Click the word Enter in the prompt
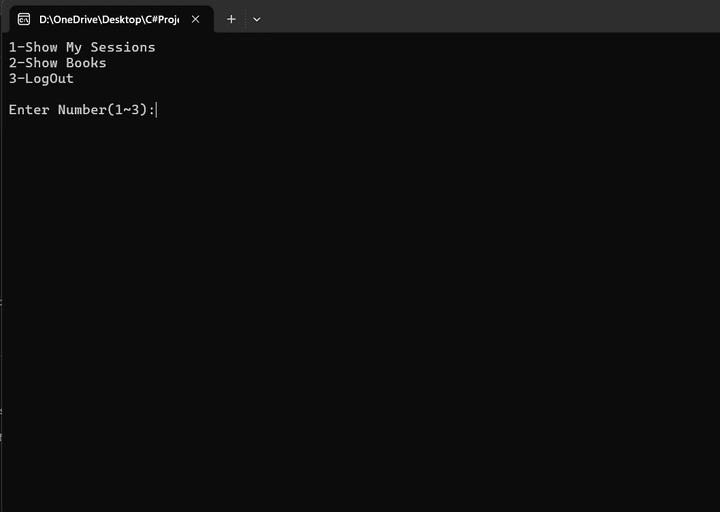Screen dimensions: 720x512 pyautogui.click(x=29, y=110)
